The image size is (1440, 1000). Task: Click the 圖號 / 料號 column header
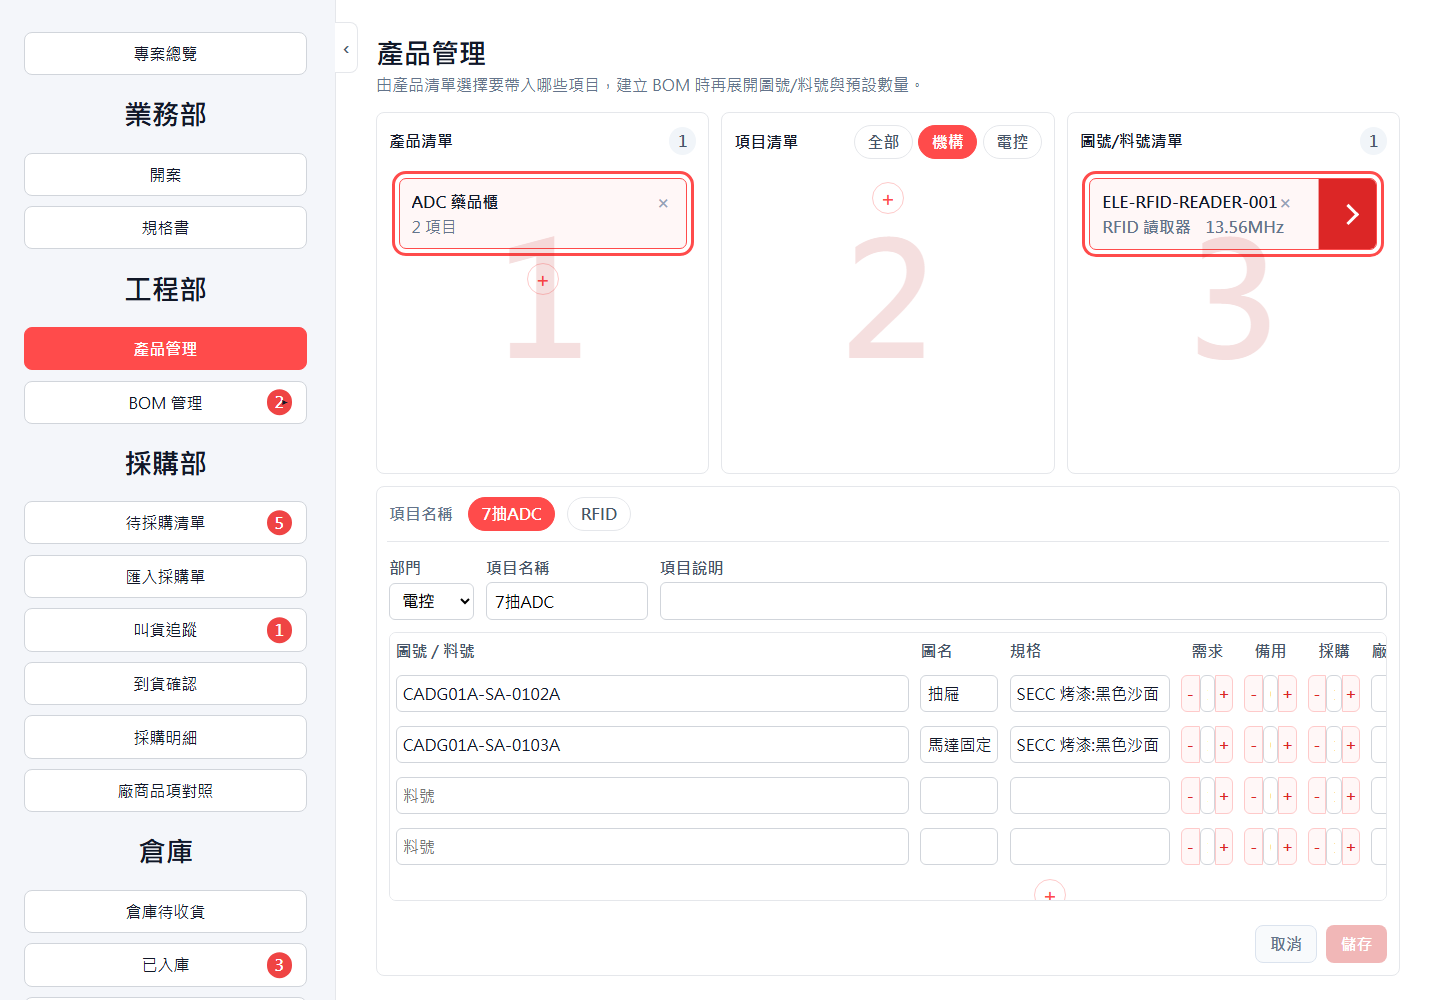coord(435,651)
